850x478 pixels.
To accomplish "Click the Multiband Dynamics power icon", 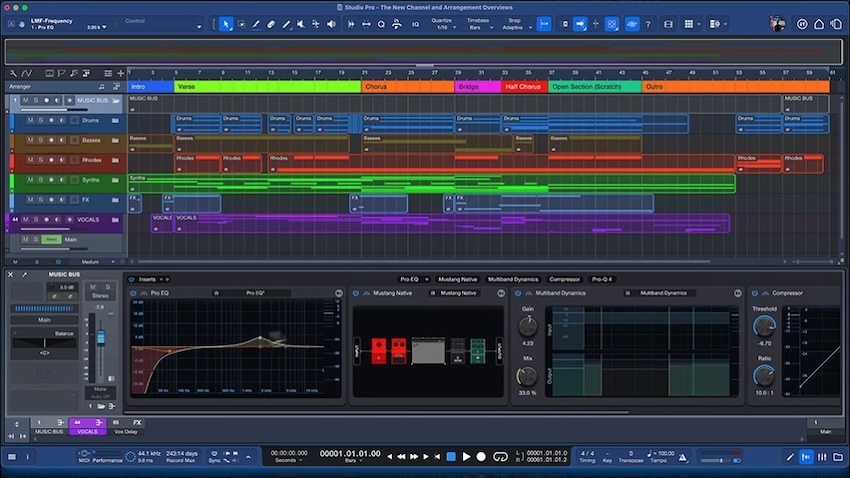I will click(516, 293).
